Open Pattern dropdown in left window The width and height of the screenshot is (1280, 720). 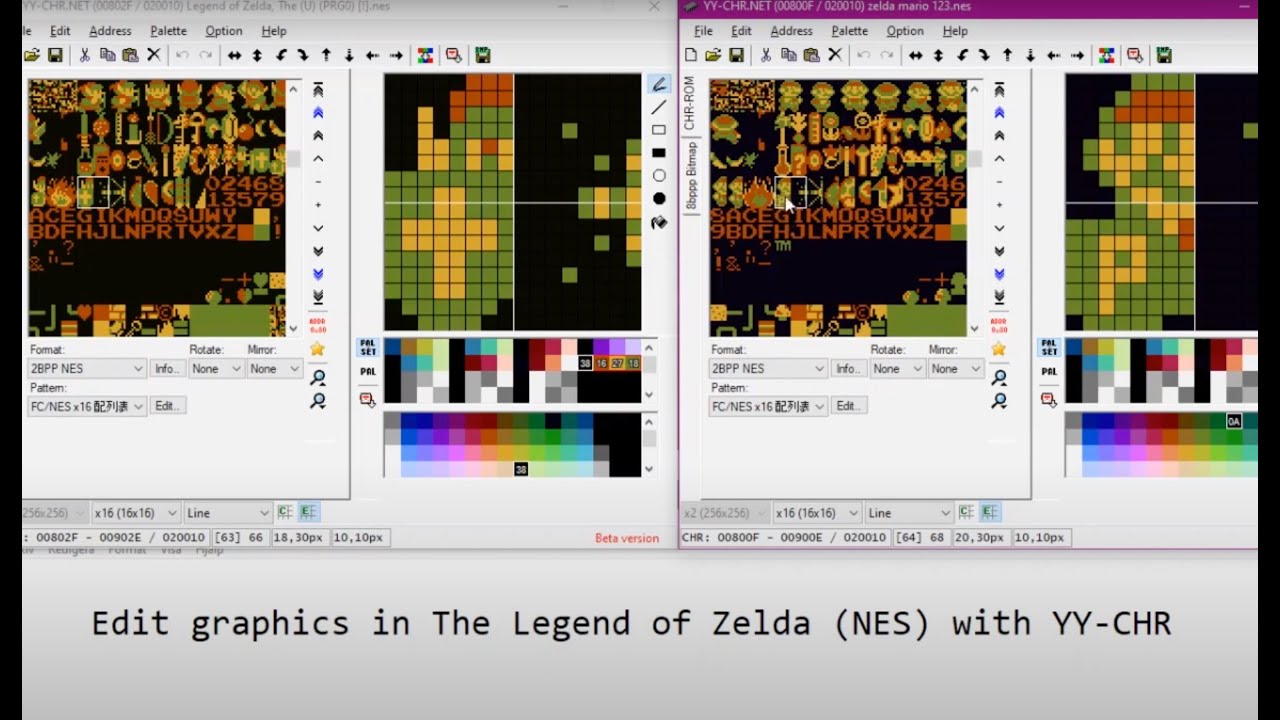(87, 406)
